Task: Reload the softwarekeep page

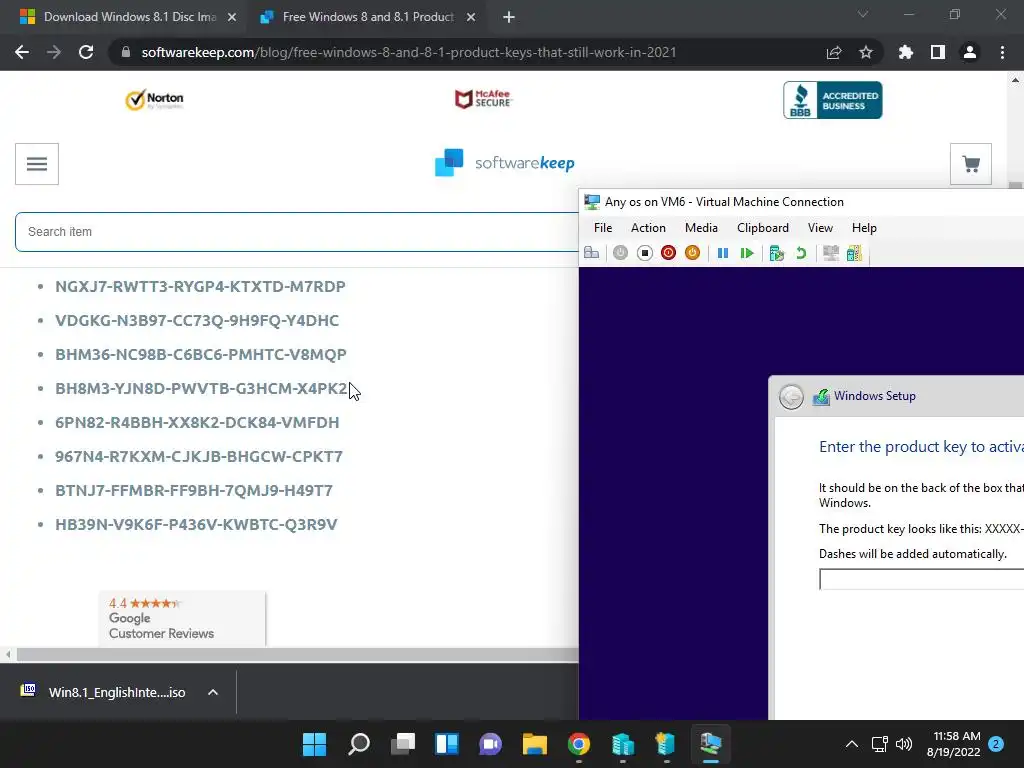Action: pos(86,52)
